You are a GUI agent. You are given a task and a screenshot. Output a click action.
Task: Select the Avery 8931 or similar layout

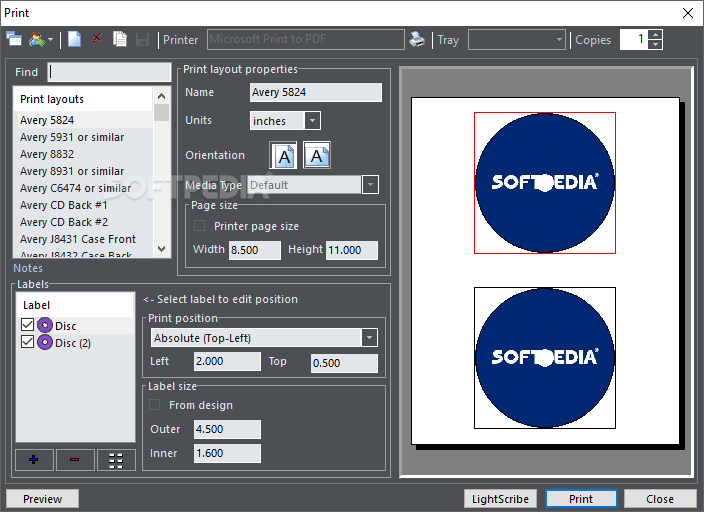pyautogui.click(x=83, y=171)
